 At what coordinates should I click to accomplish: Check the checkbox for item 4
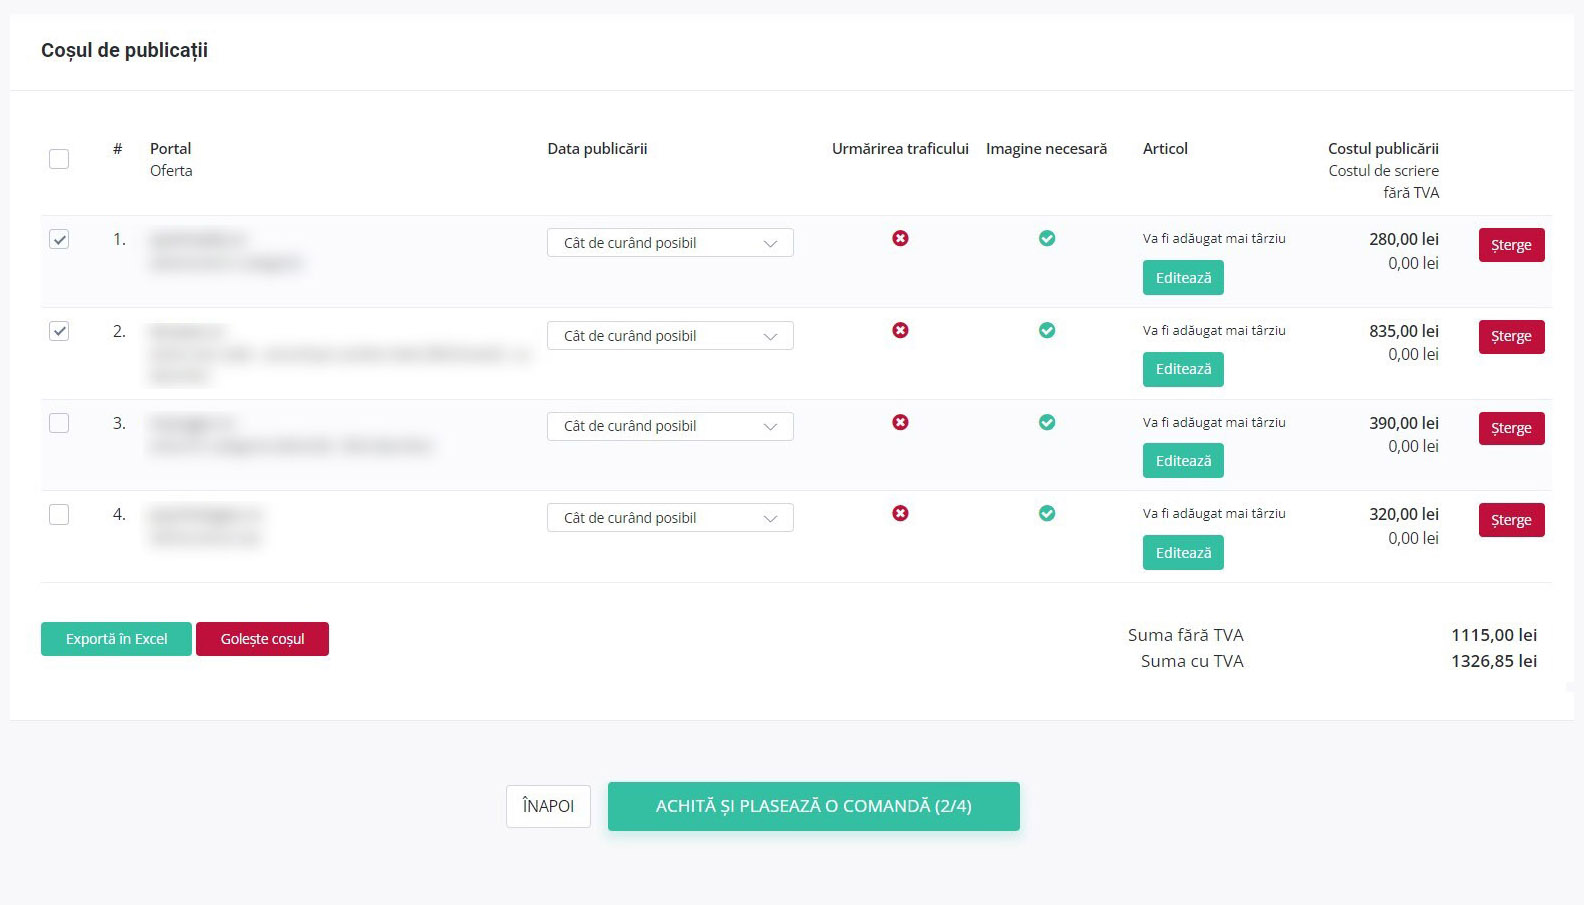click(59, 514)
